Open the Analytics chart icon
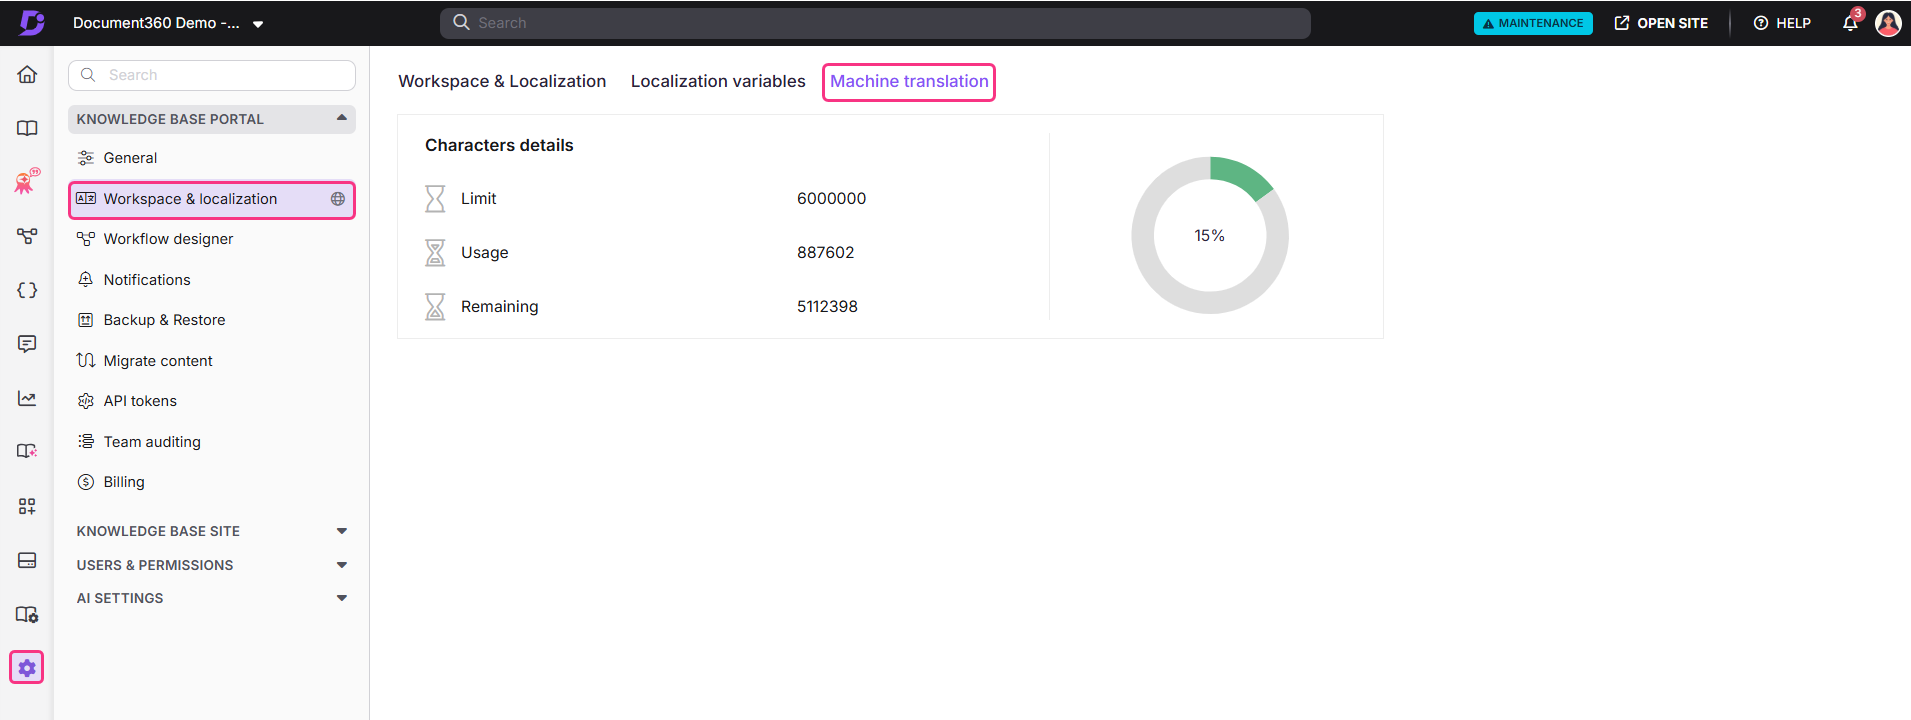1911x720 pixels. 27,398
